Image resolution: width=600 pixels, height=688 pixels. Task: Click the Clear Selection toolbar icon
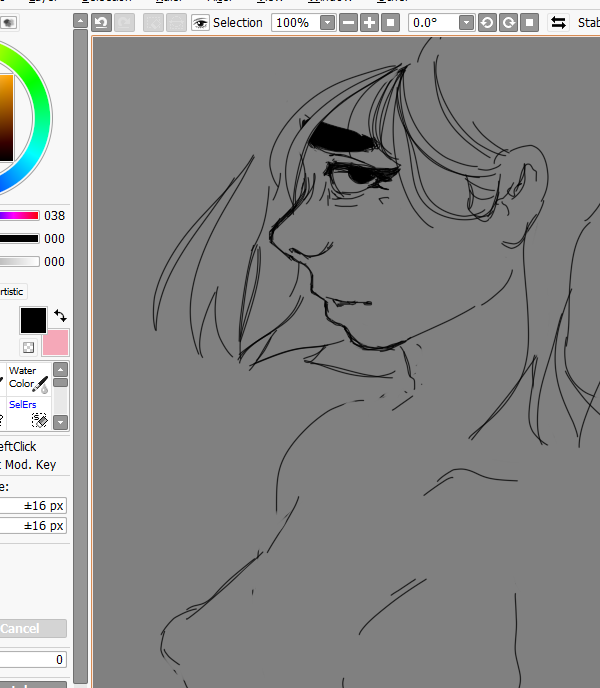pos(154,22)
